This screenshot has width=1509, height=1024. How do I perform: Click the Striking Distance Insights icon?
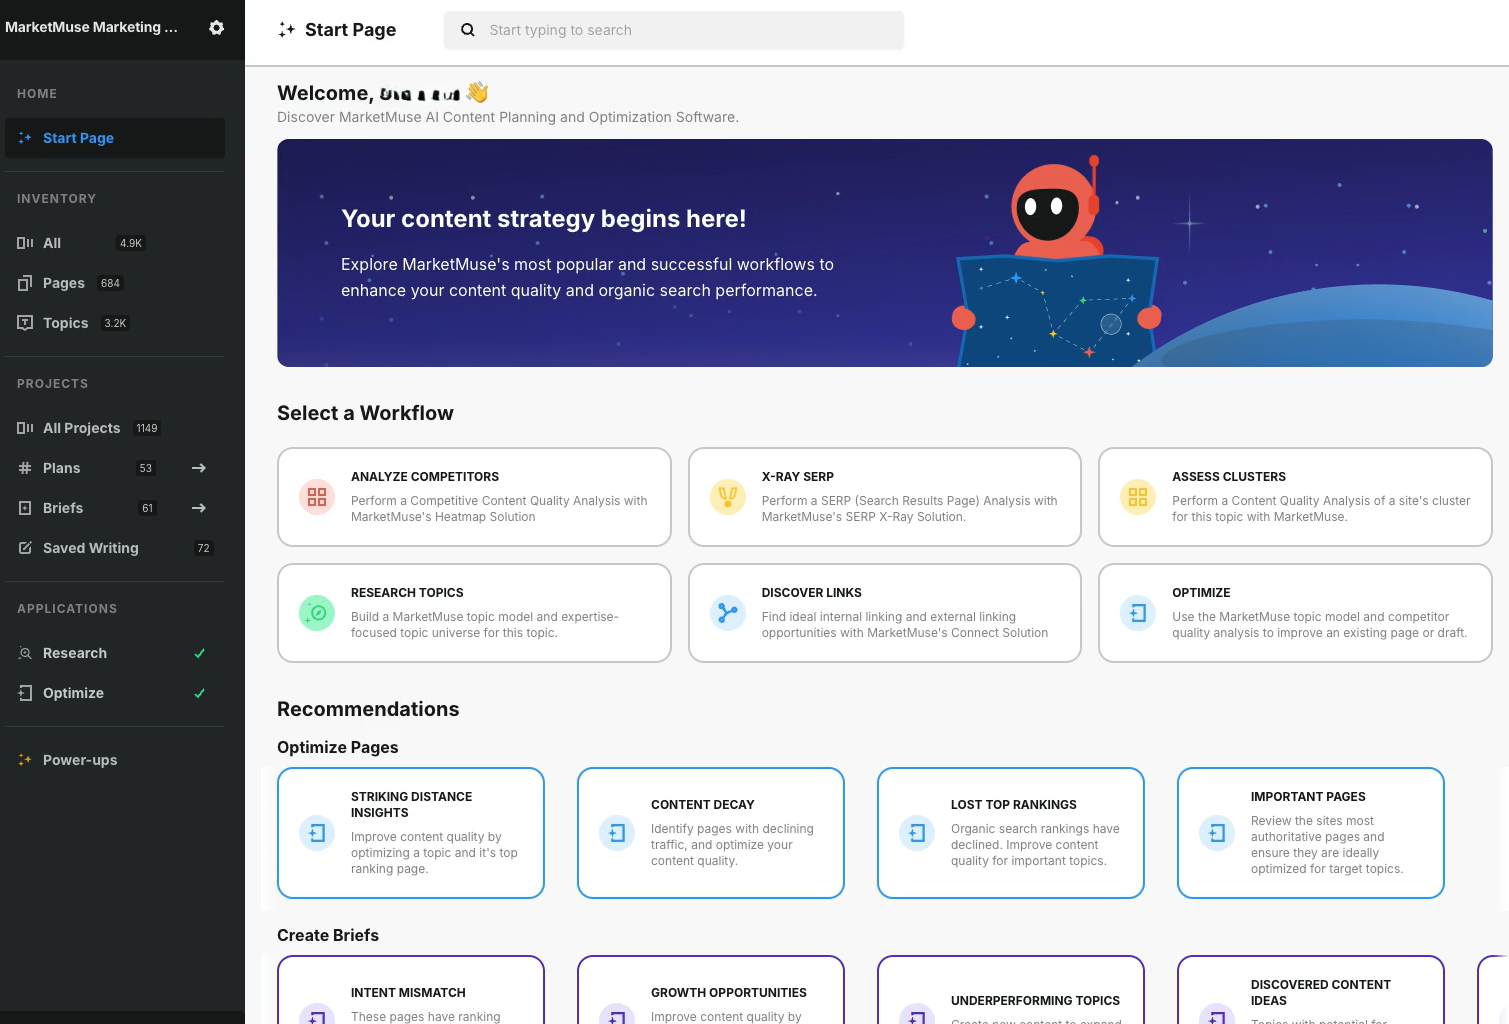(x=317, y=833)
